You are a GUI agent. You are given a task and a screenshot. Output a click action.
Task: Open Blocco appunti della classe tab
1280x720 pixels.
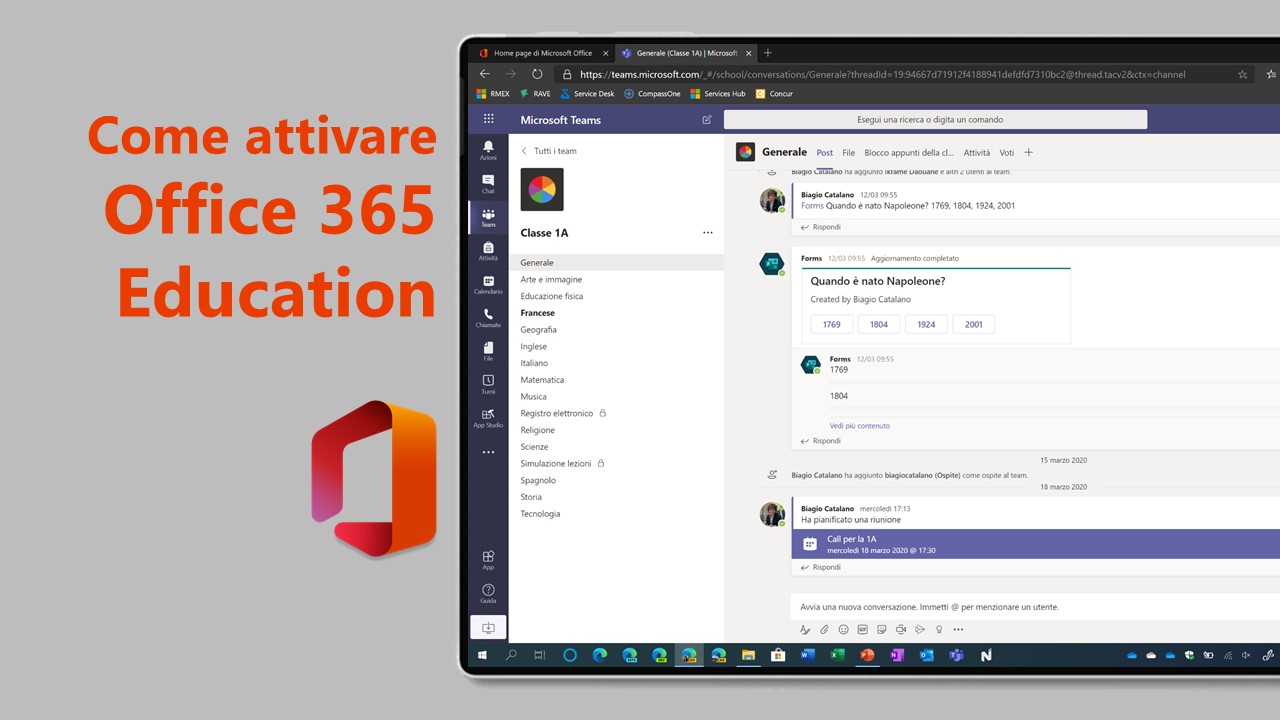point(909,153)
